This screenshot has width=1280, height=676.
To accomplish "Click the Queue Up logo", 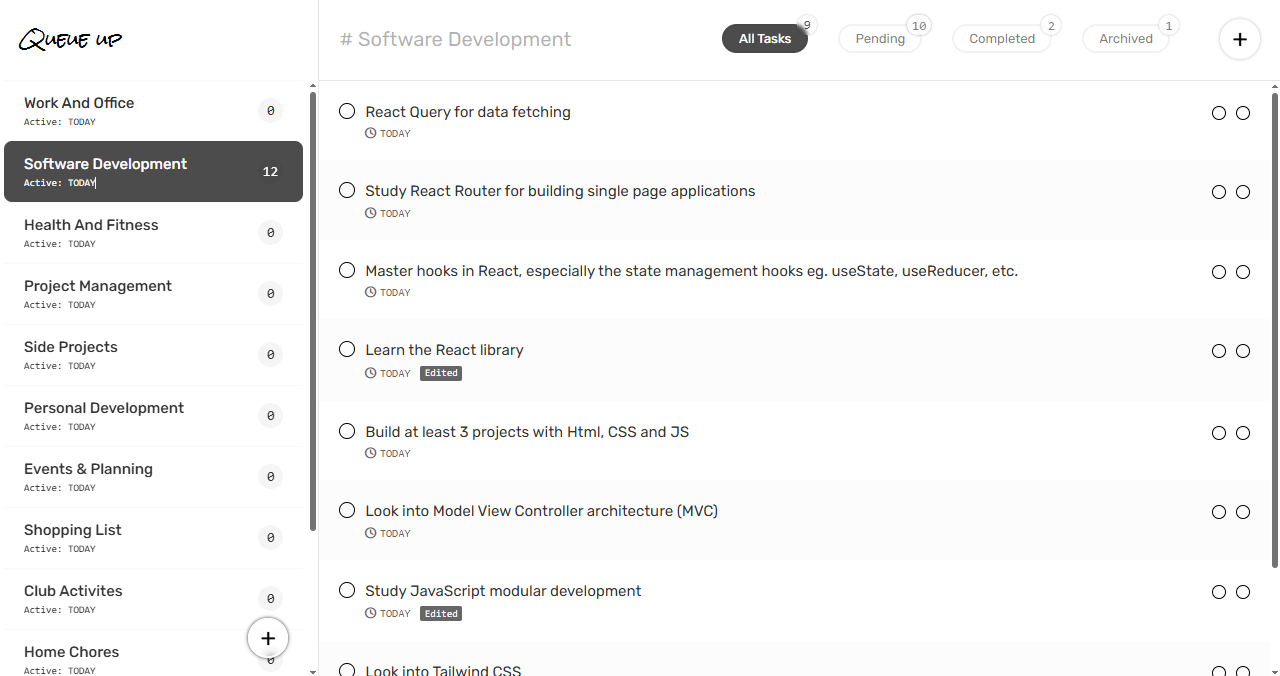I will (71, 40).
